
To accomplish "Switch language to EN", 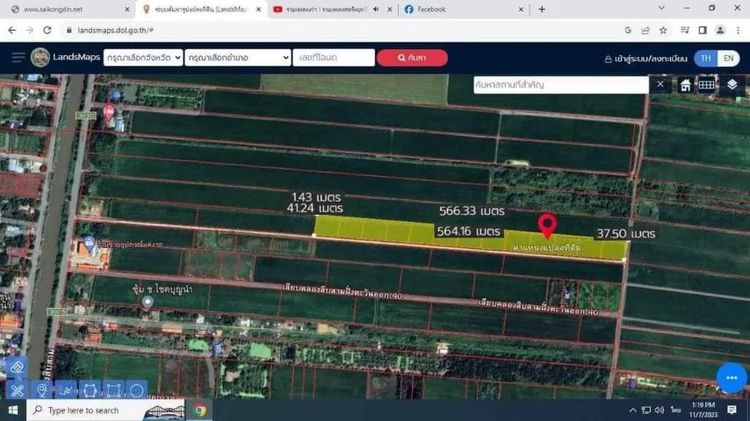I will pos(730,58).
